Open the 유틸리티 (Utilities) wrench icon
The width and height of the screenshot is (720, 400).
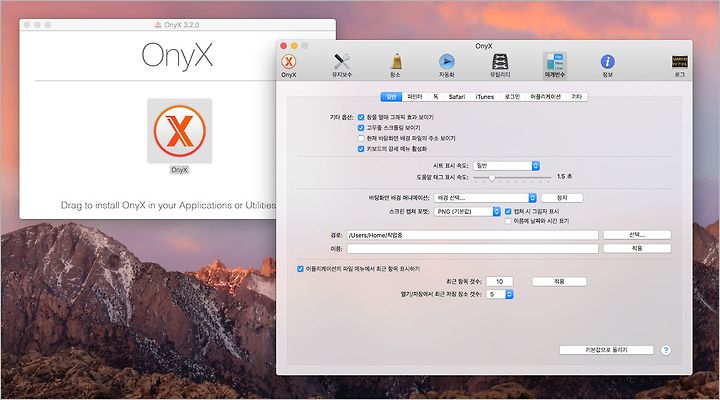point(500,66)
